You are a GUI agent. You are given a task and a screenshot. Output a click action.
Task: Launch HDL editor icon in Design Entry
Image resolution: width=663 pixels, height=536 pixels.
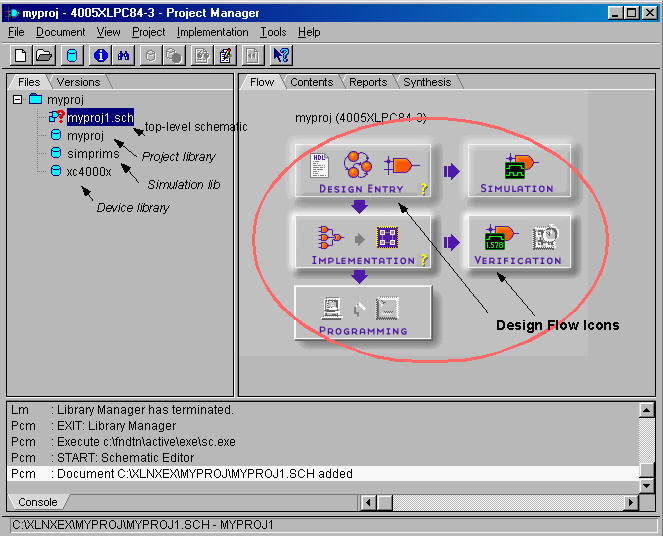tap(320, 164)
